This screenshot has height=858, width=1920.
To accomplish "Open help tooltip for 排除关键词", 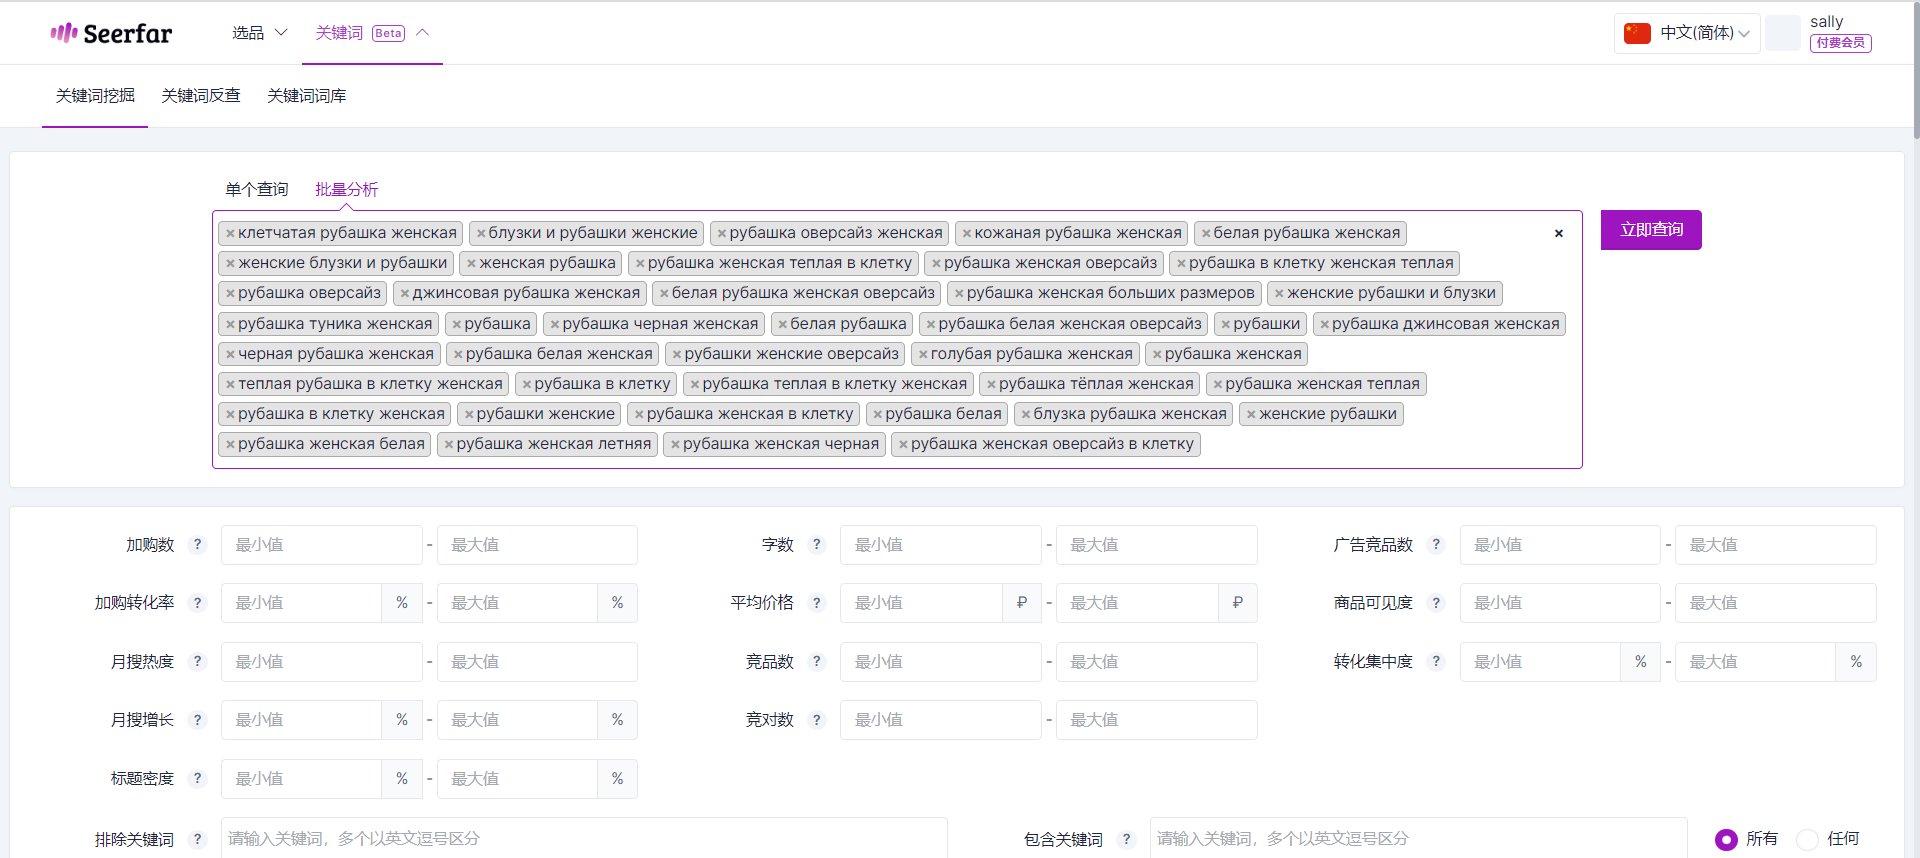I will [198, 840].
